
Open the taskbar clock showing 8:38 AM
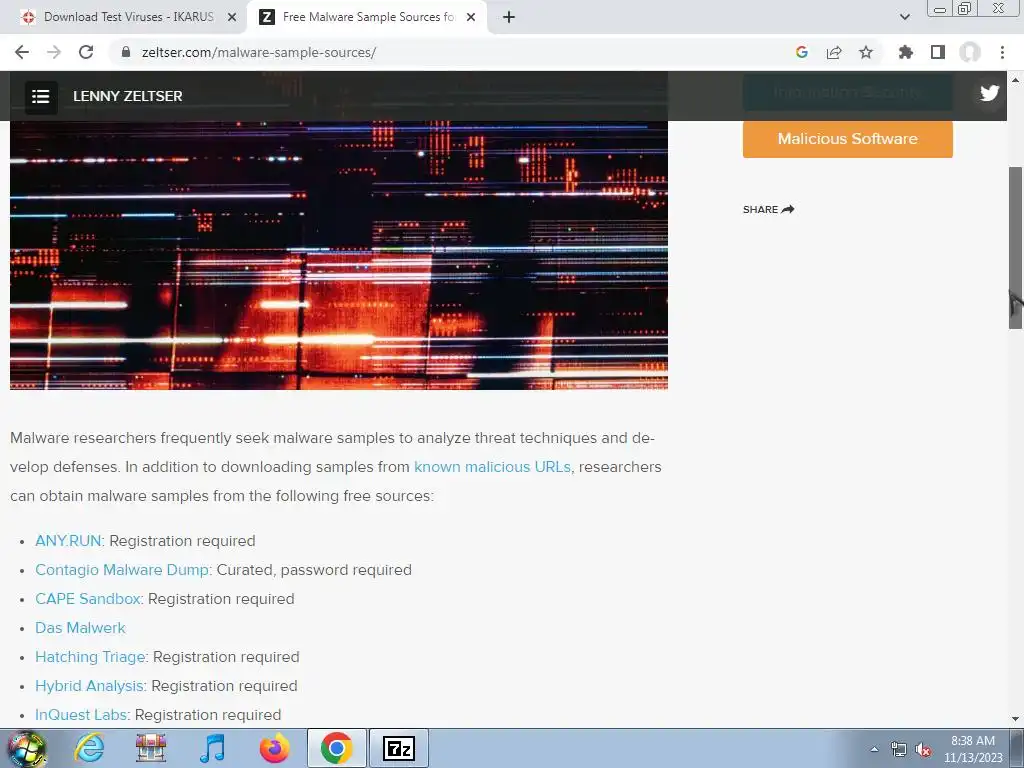pyautogui.click(x=972, y=749)
